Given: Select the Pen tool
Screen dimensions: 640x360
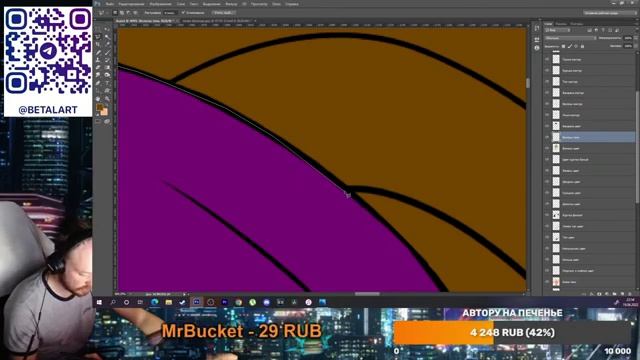Looking at the screenshot, I should point(98,83).
